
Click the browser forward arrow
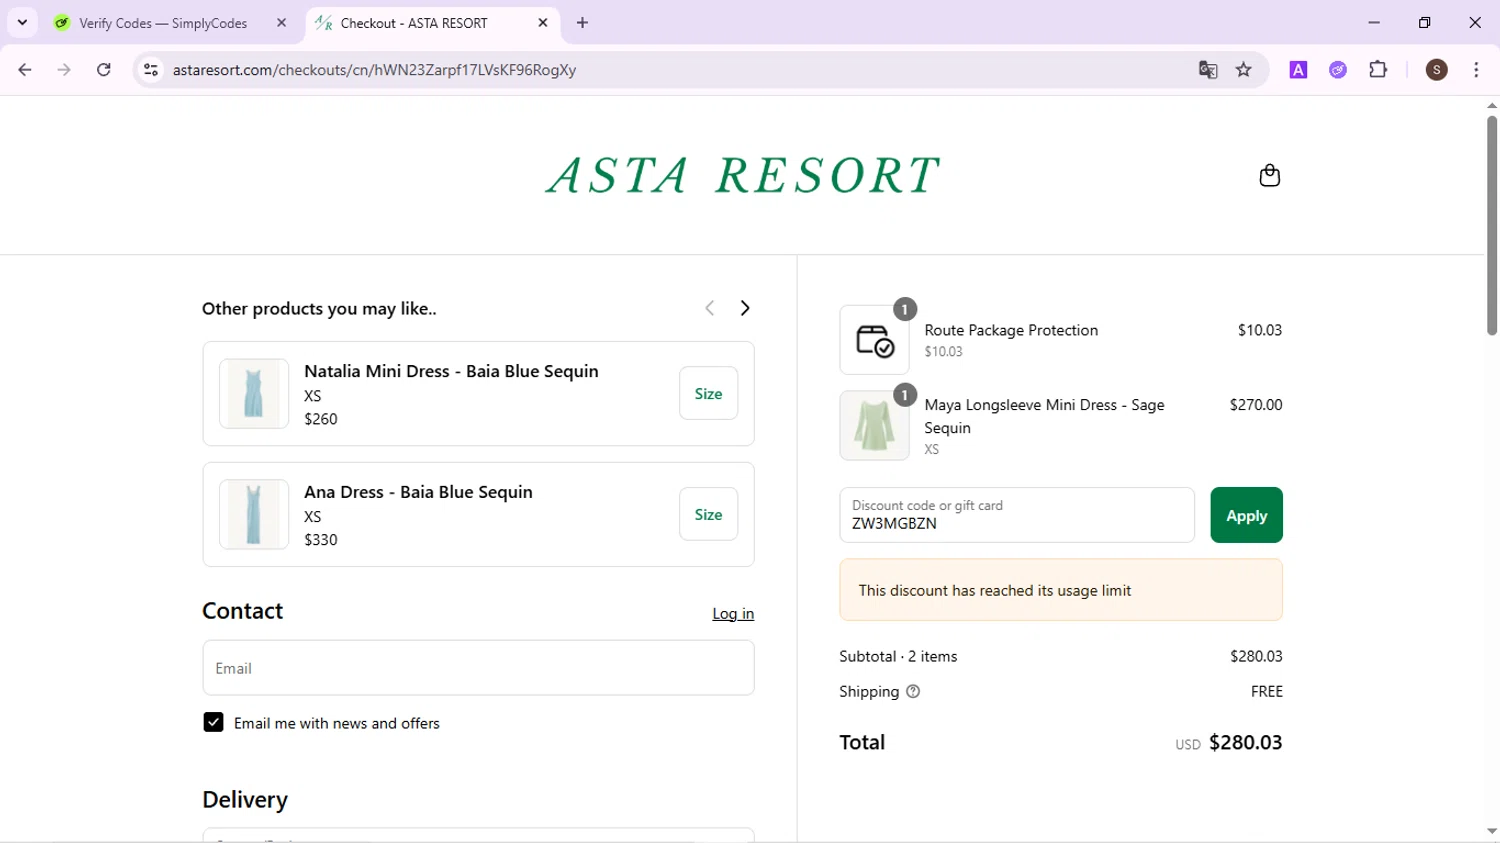(x=64, y=70)
